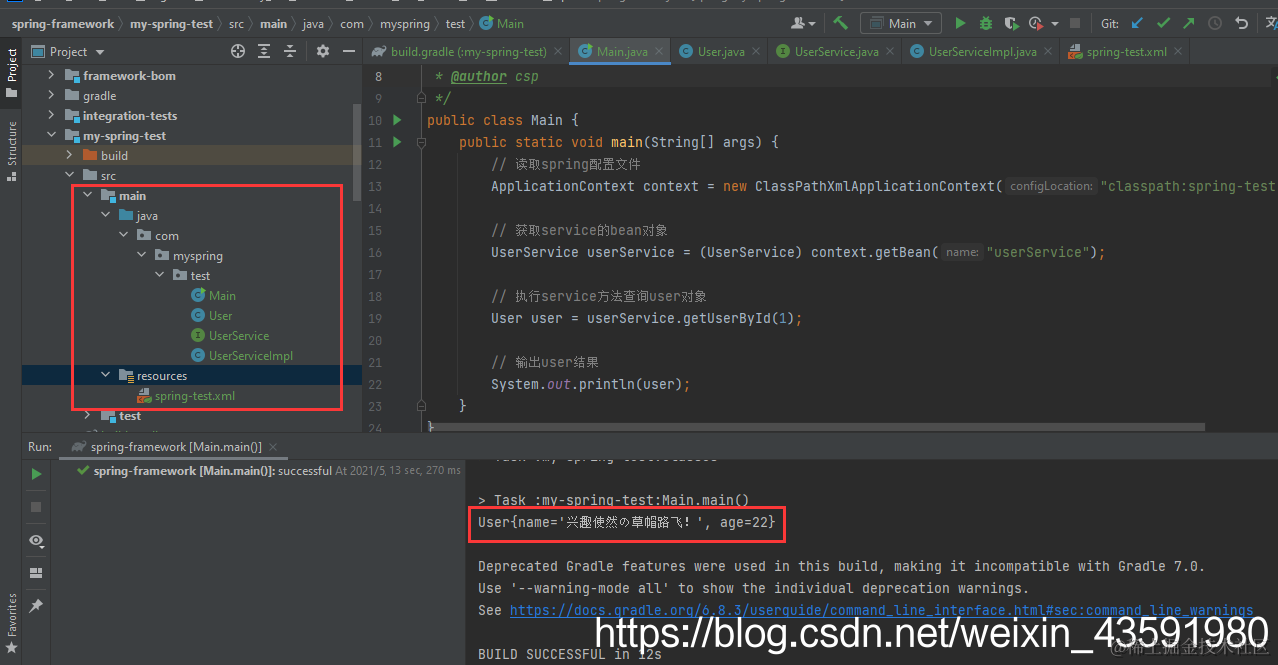Image resolution: width=1278 pixels, height=665 pixels.
Task: Show Git history via the clock icon
Action: coord(1215,23)
